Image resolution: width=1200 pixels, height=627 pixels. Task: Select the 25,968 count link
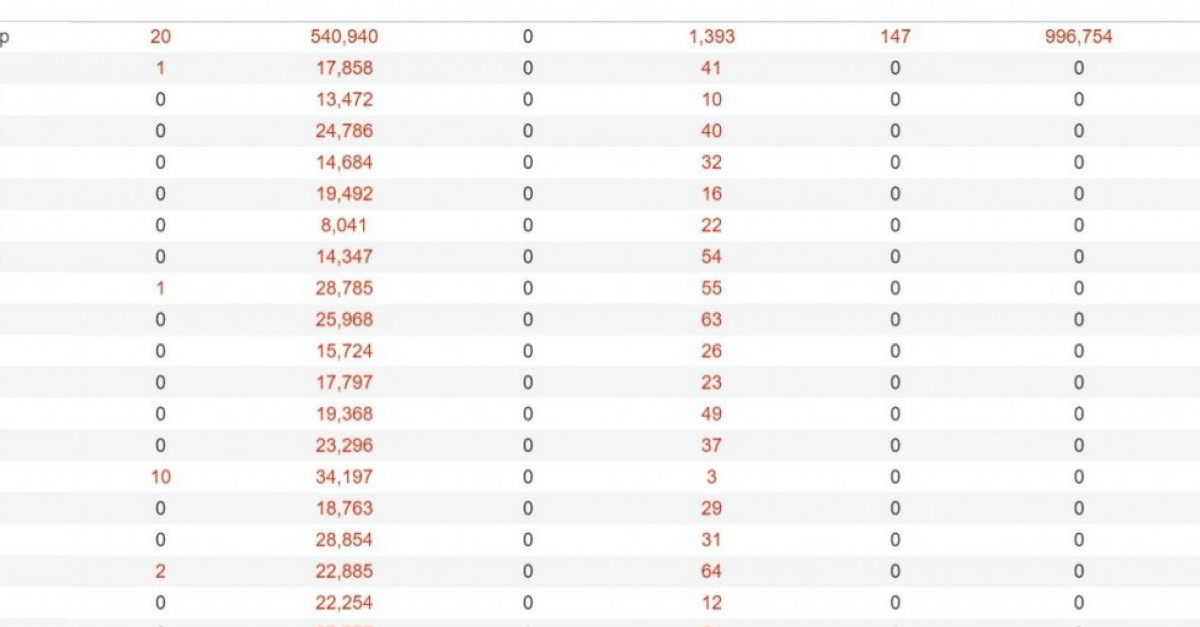344,320
